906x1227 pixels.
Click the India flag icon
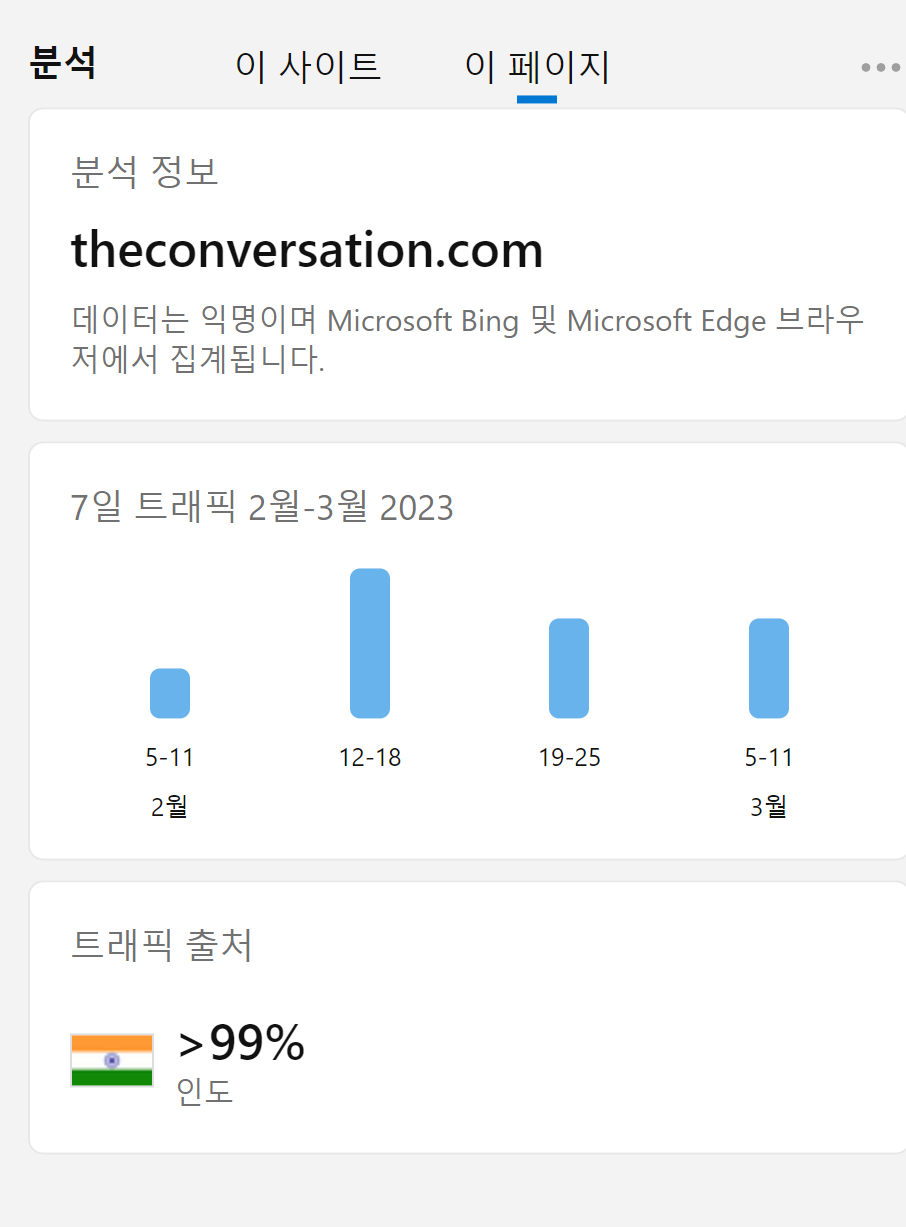click(111, 1058)
